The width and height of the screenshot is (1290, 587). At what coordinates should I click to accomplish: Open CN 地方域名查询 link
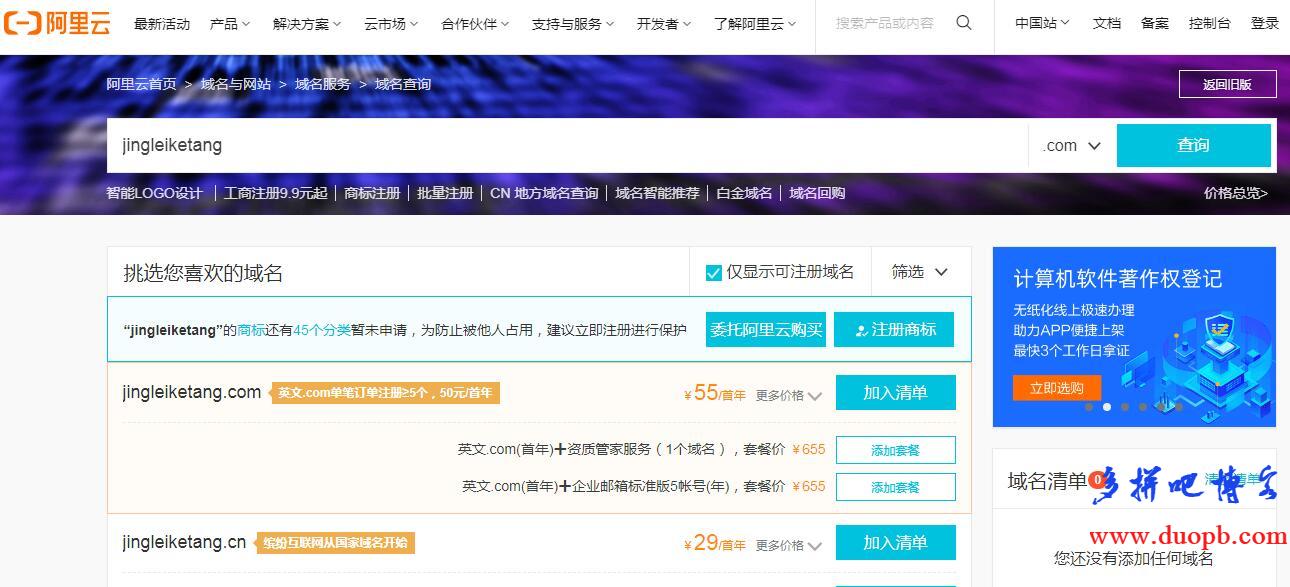pyautogui.click(x=544, y=193)
